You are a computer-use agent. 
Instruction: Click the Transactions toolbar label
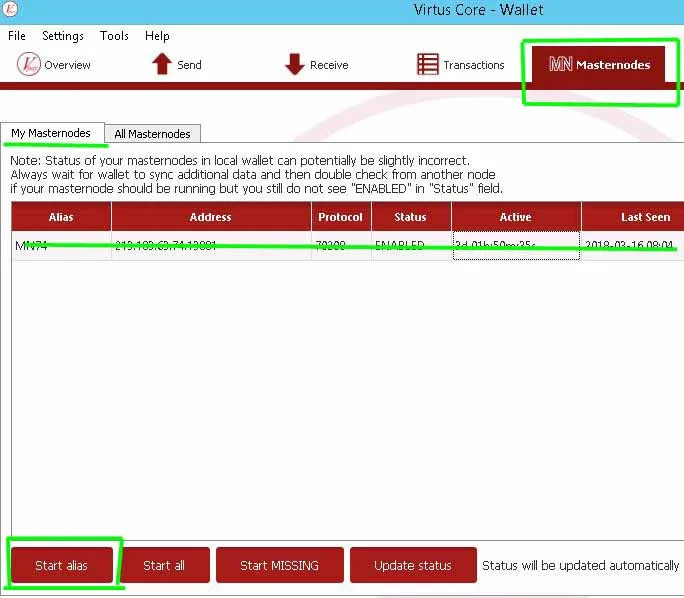474,65
